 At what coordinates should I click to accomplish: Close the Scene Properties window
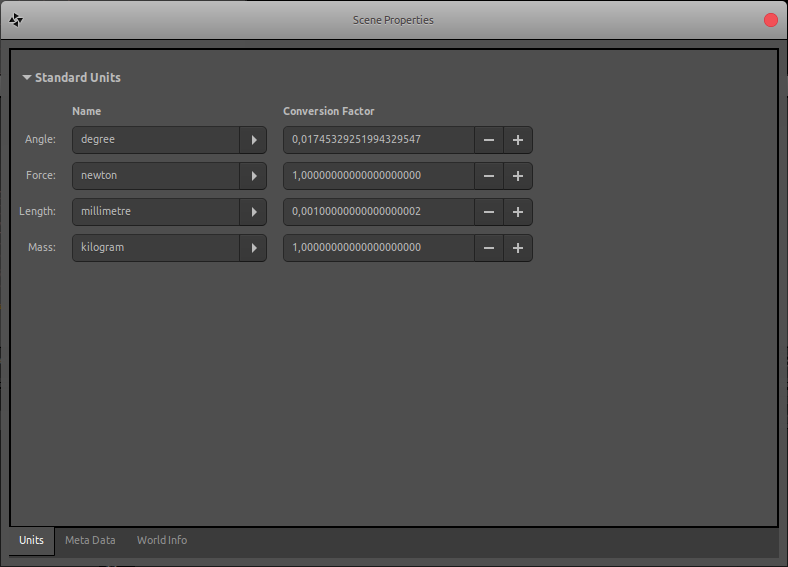770,20
